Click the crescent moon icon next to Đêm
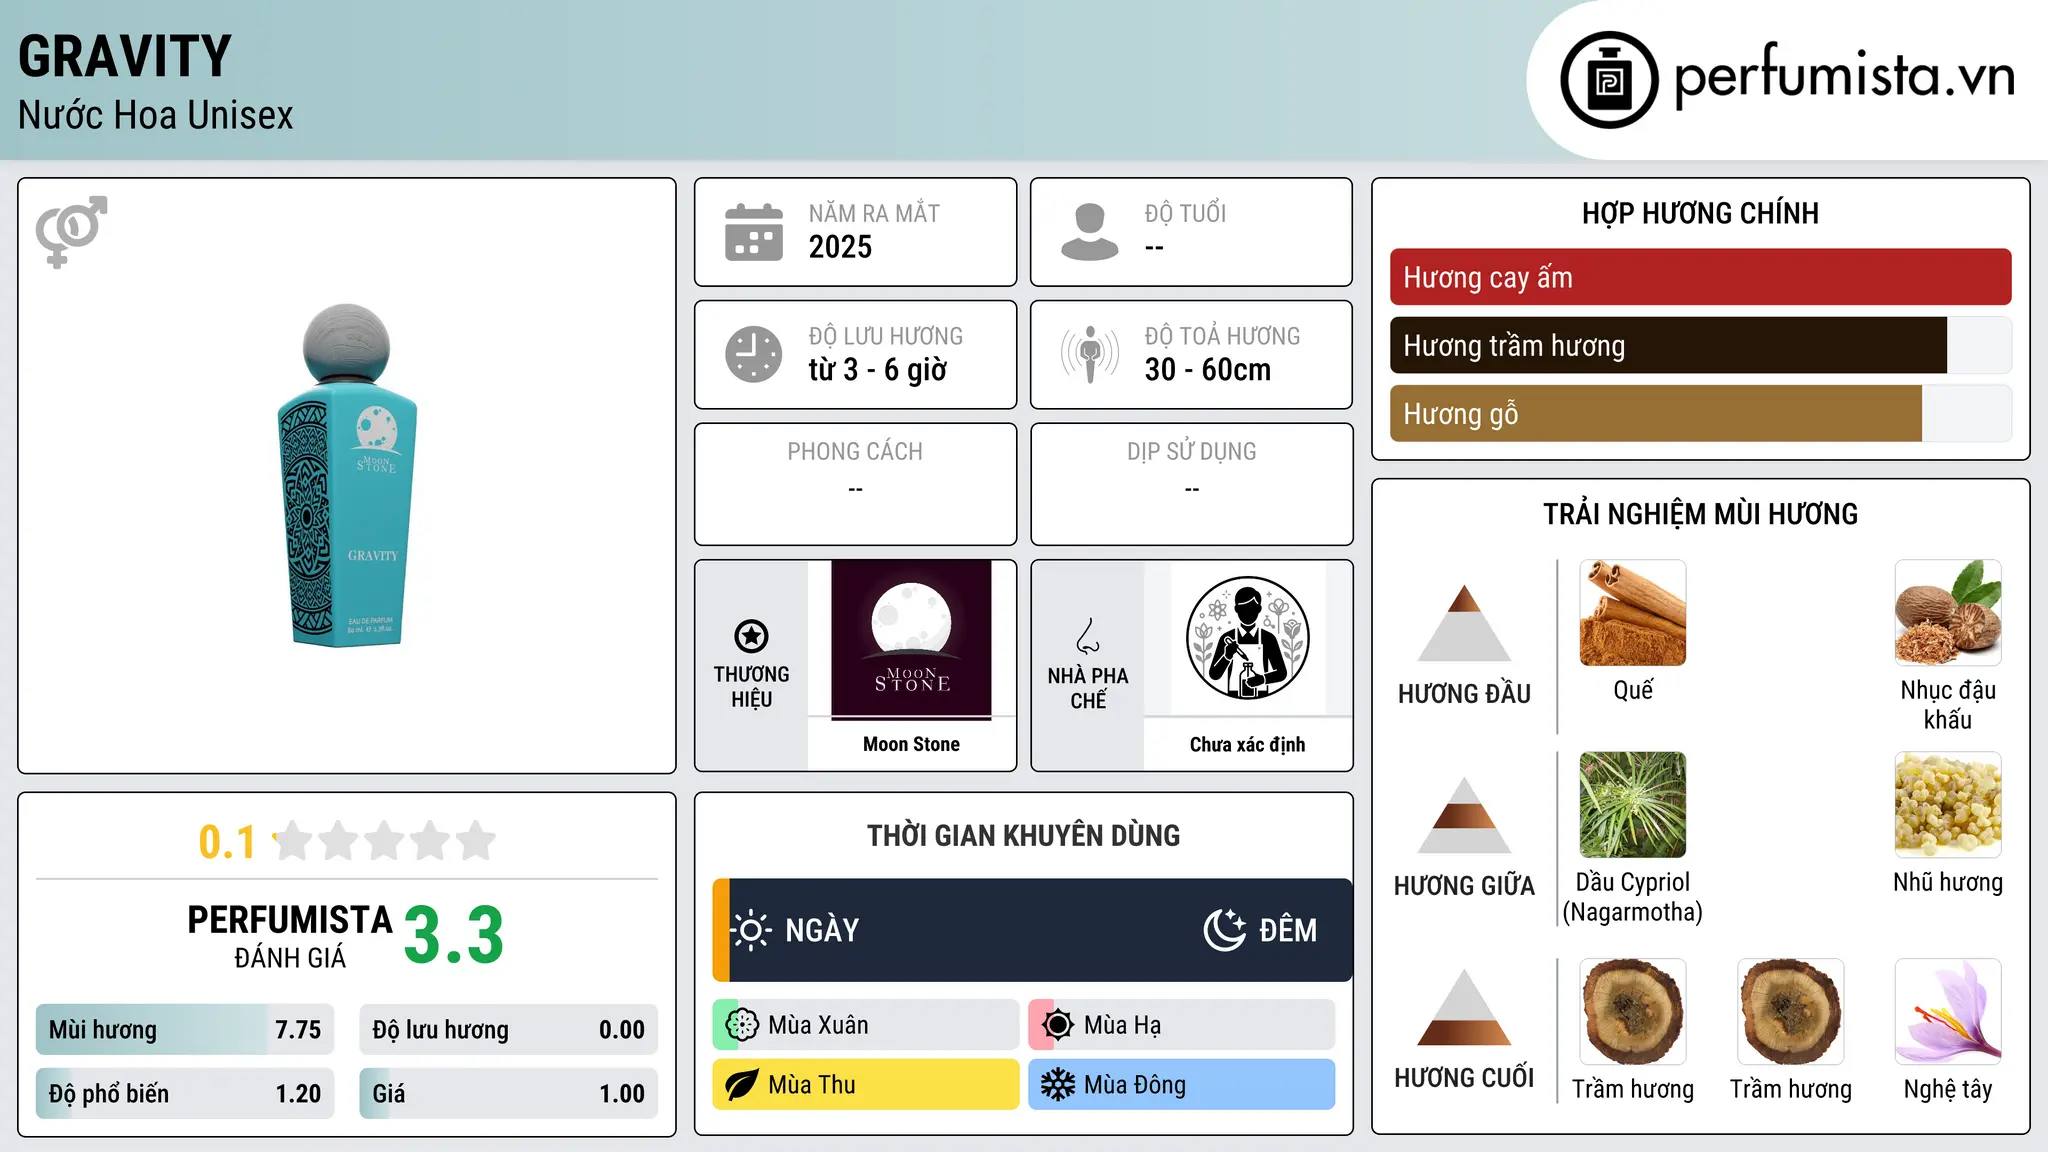Image resolution: width=2048 pixels, height=1152 pixels. click(x=1225, y=930)
